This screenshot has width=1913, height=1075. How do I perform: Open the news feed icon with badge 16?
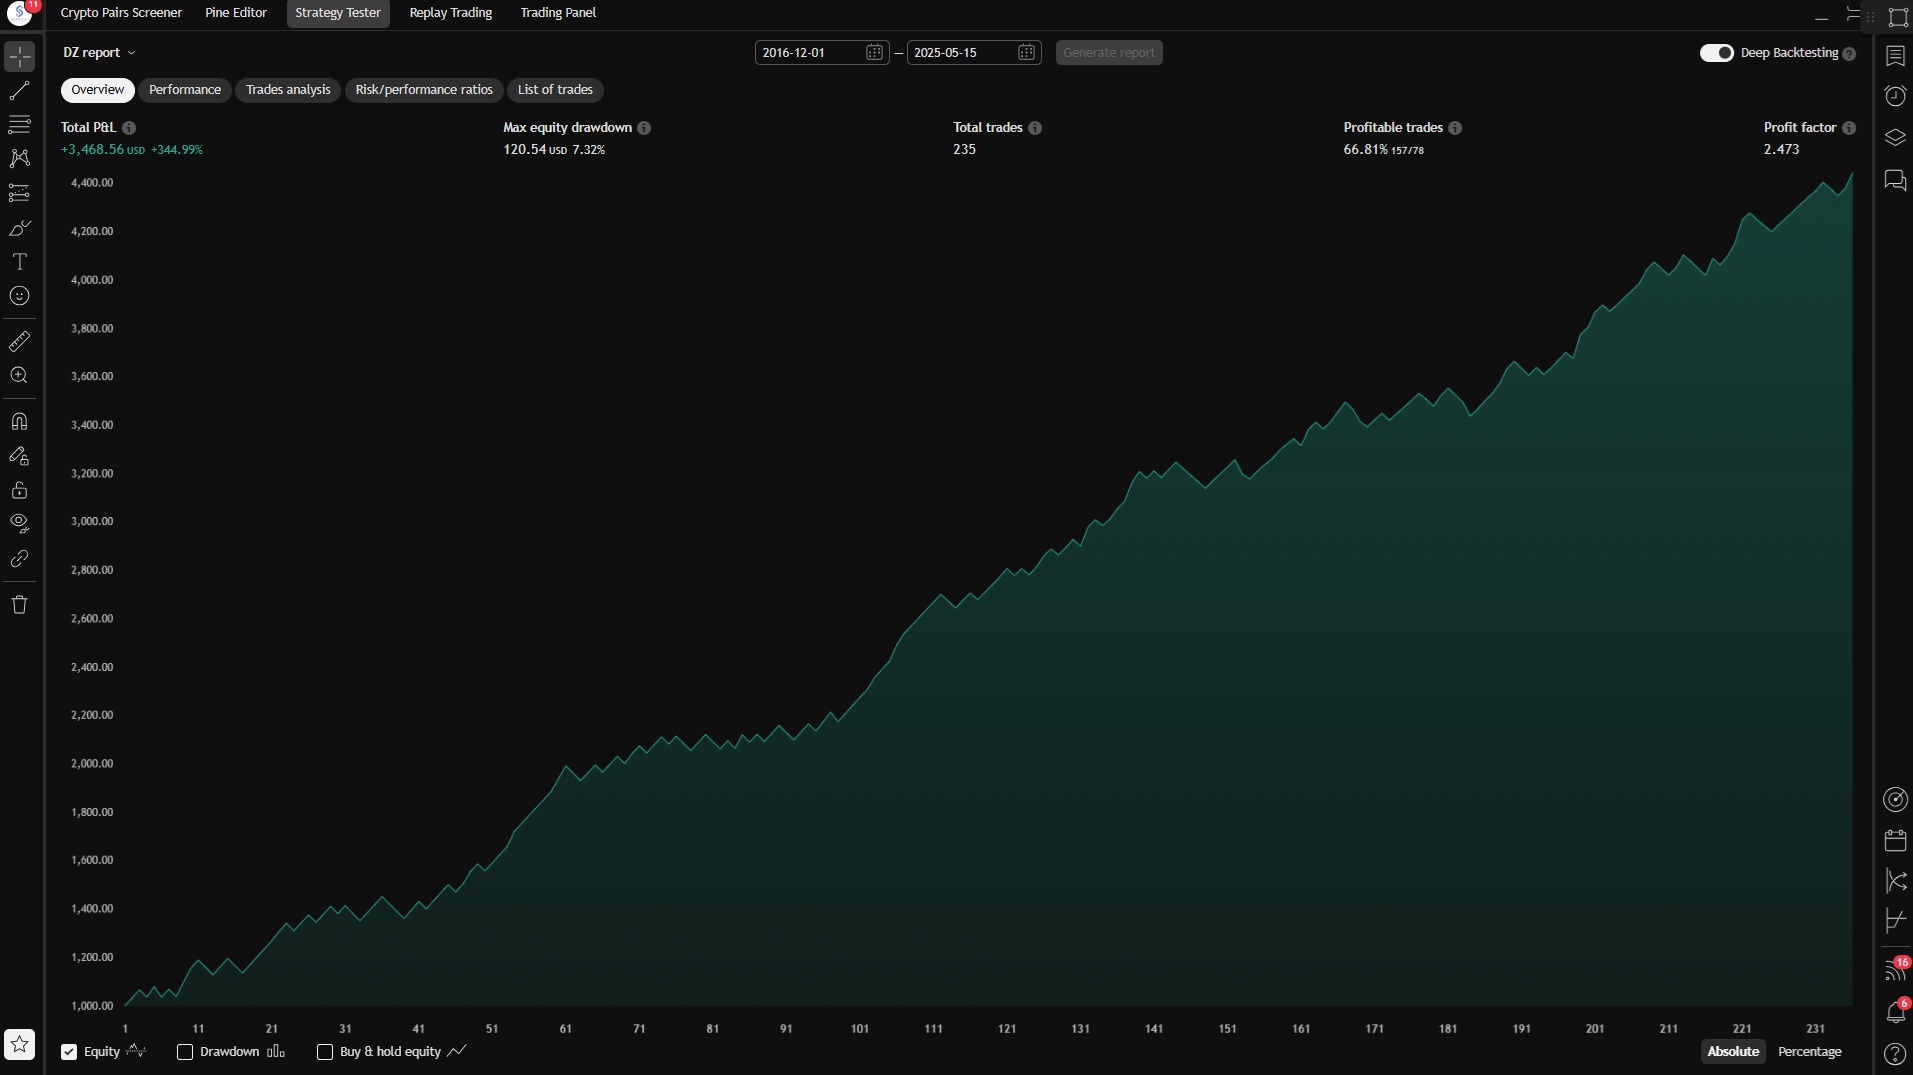(1895, 970)
